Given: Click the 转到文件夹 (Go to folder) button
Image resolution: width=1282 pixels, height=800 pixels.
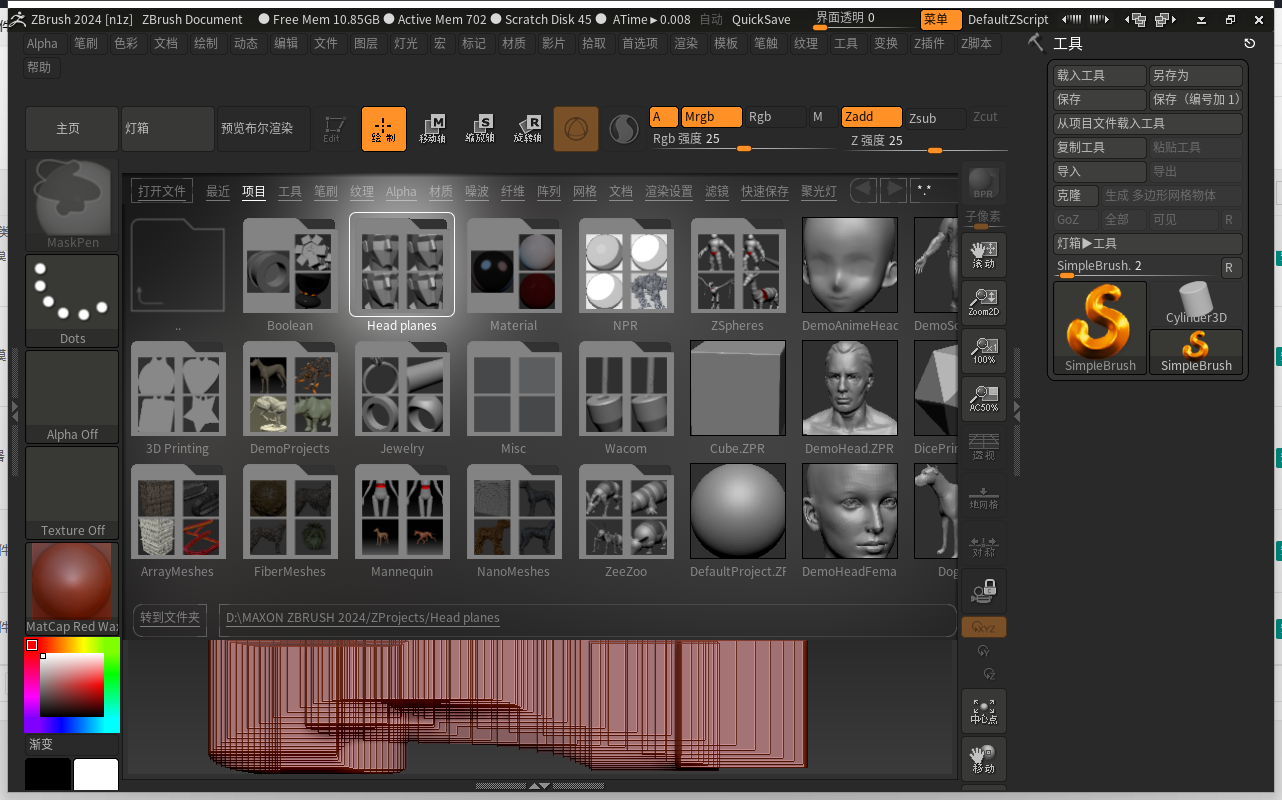Looking at the screenshot, I should point(170,617).
